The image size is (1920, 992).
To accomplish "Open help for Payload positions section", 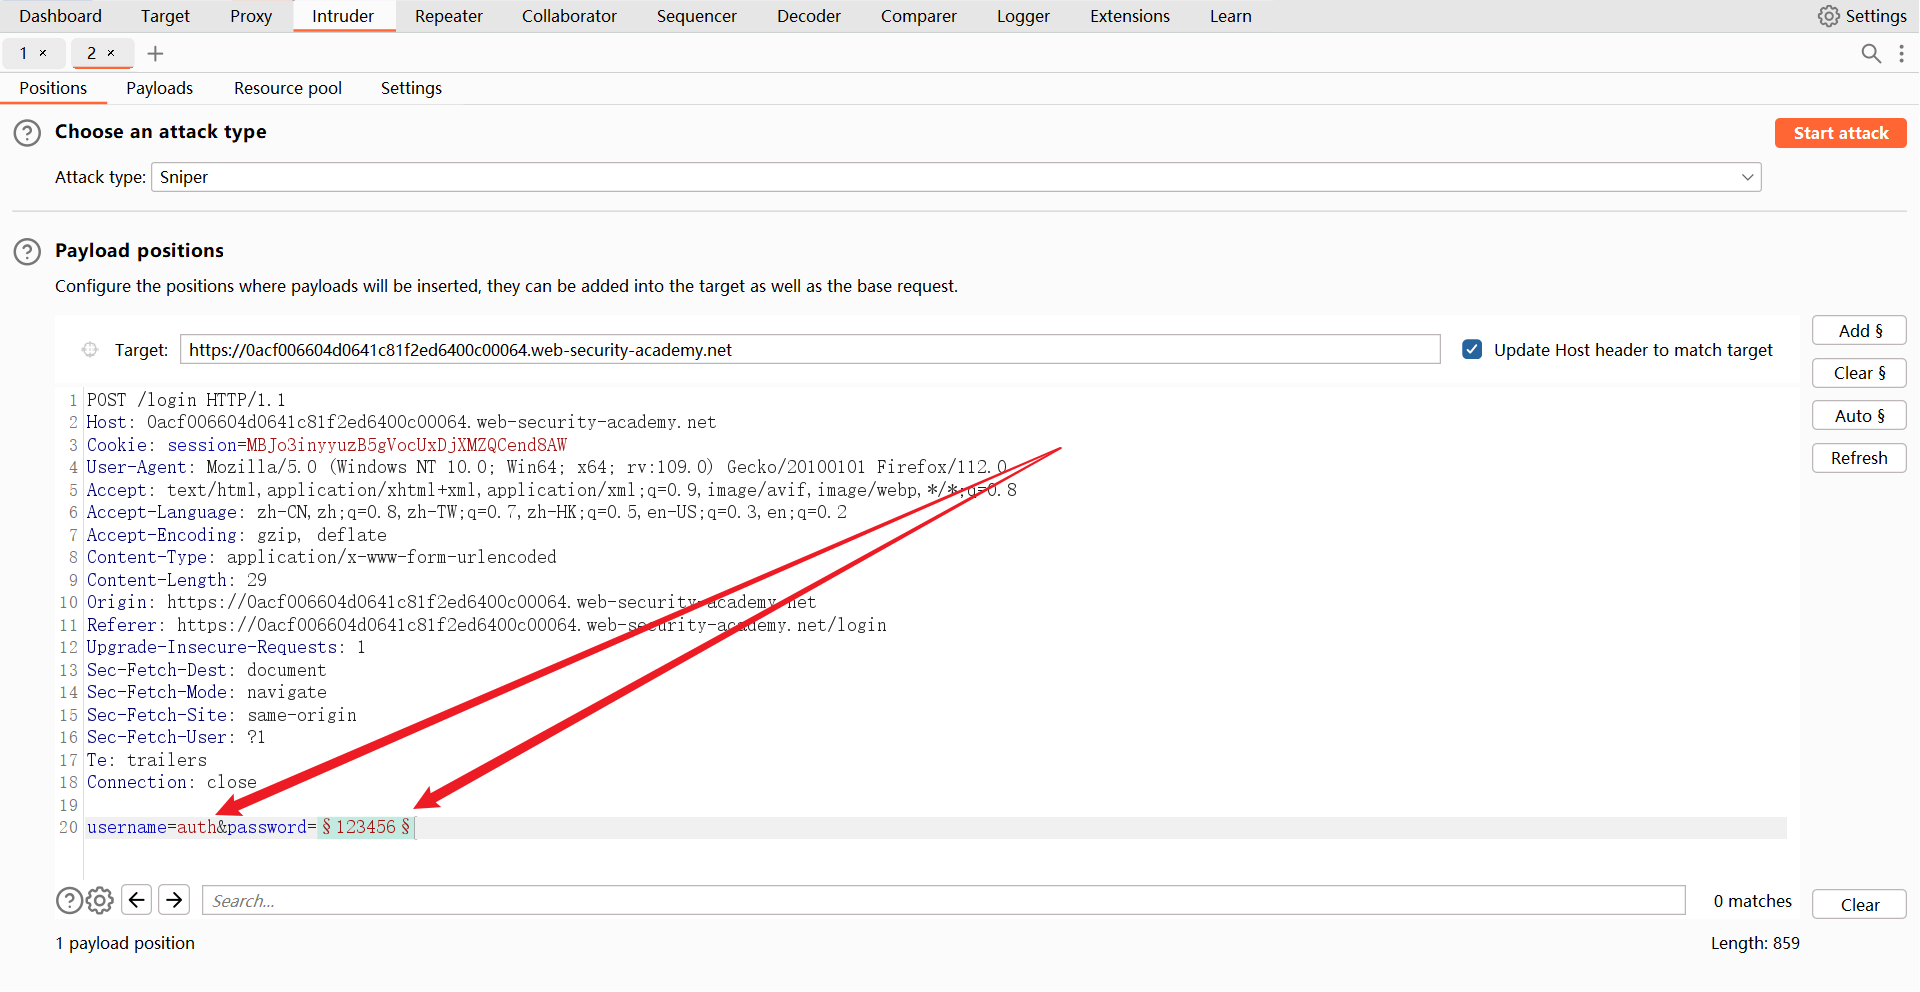I will tap(27, 252).
